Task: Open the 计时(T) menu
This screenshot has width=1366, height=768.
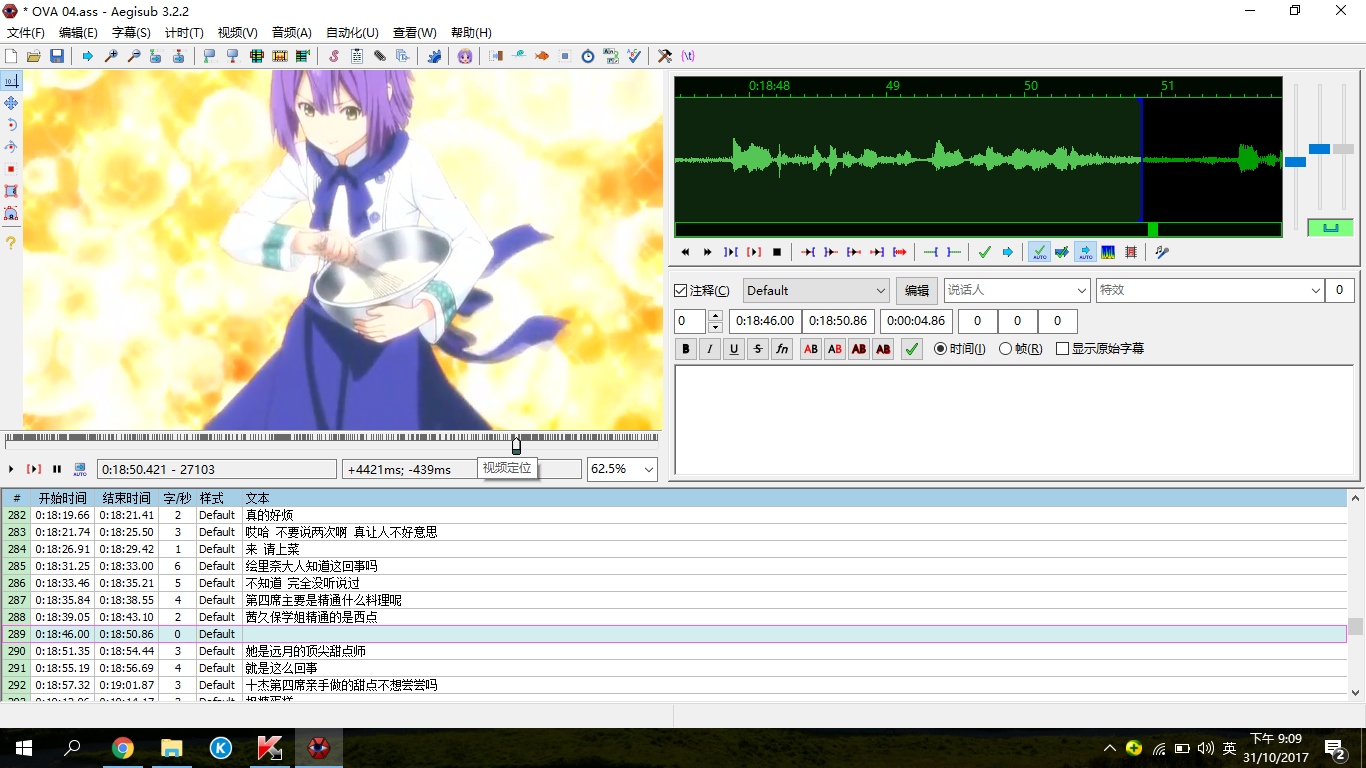Action: (x=184, y=33)
